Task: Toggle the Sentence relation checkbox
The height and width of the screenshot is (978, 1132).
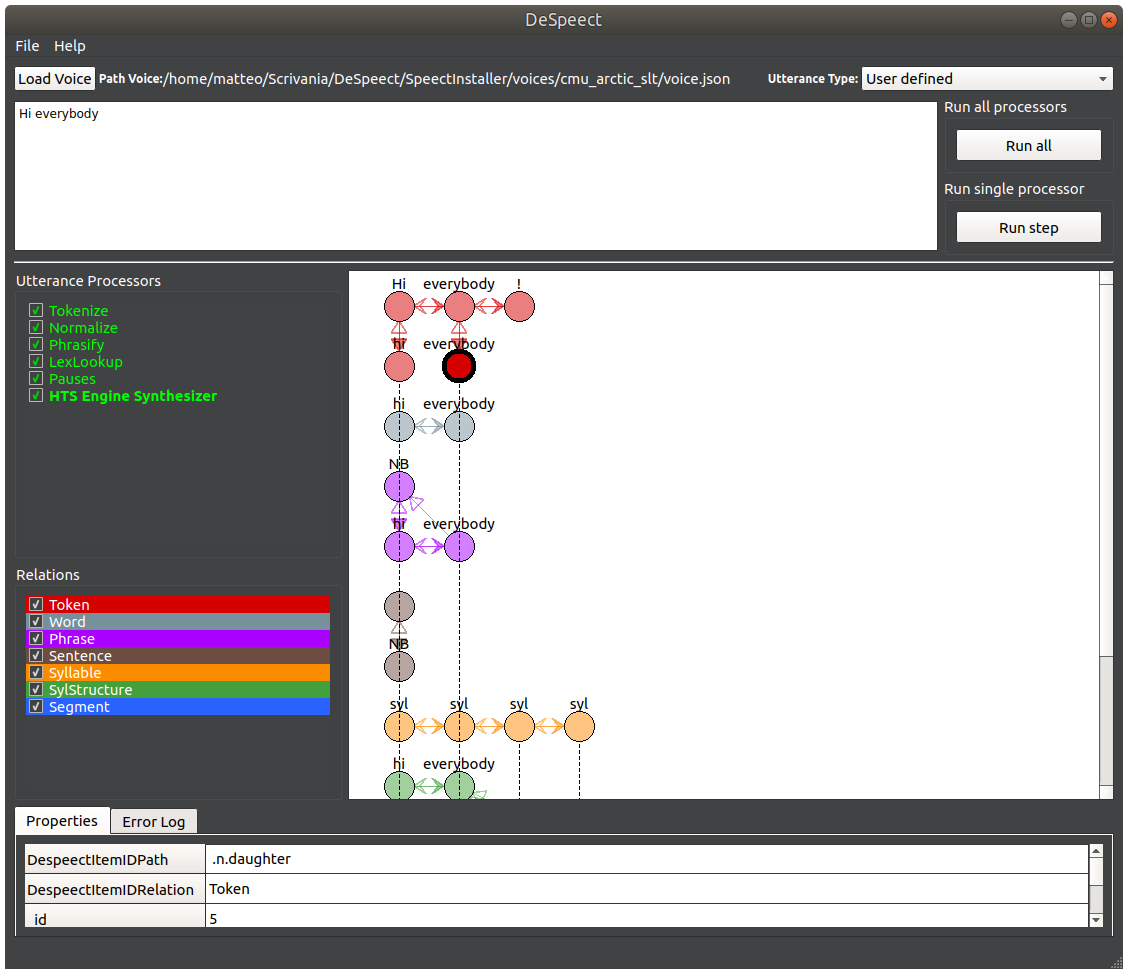Action: (x=36, y=655)
